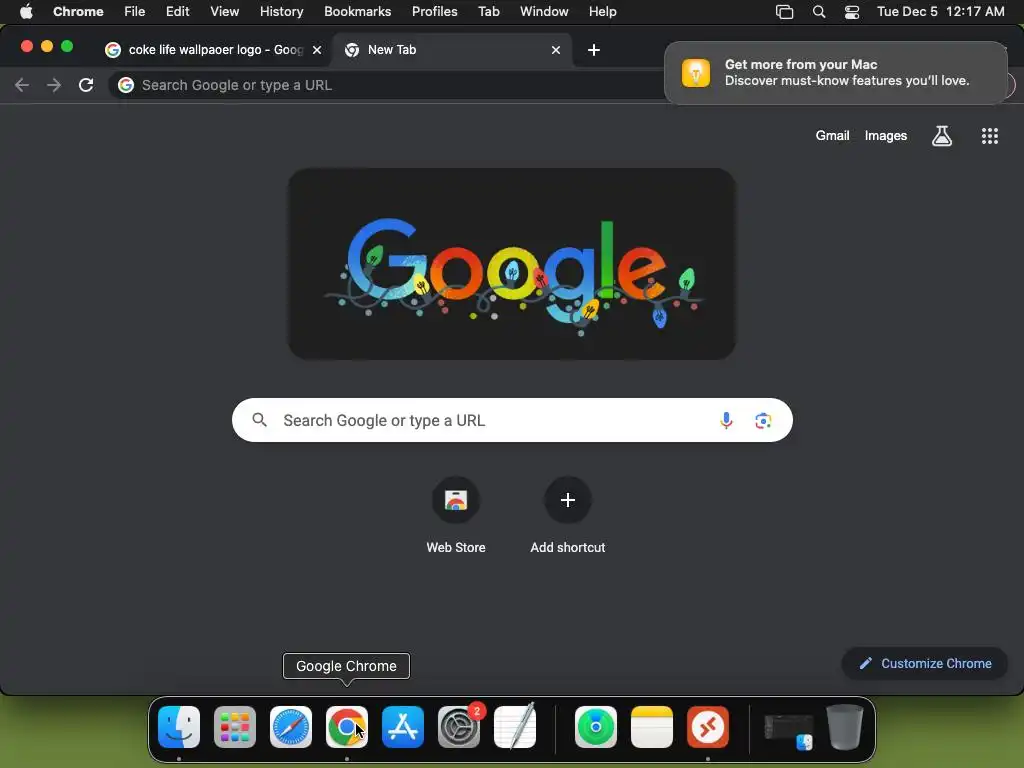Click the back navigation arrow
This screenshot has height=768, width=1024.
[22, 85]
